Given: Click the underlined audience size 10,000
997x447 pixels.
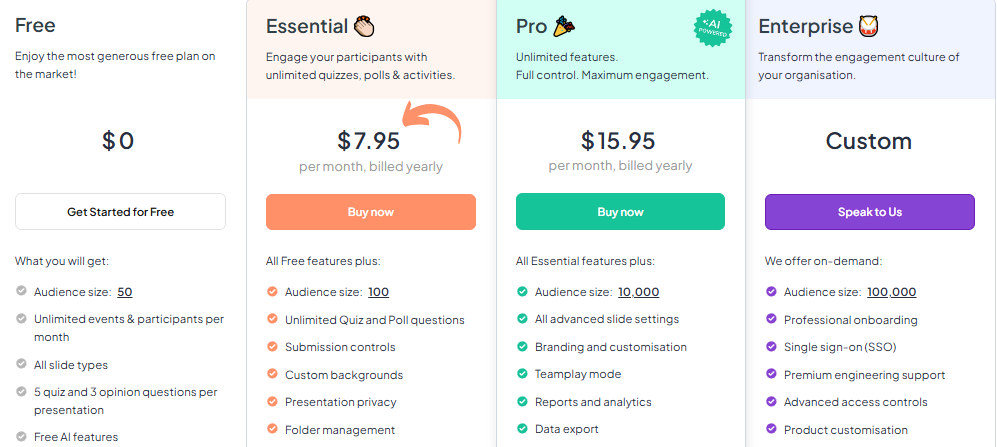Looking at the screenshot, I should click(x=638, y=292).
